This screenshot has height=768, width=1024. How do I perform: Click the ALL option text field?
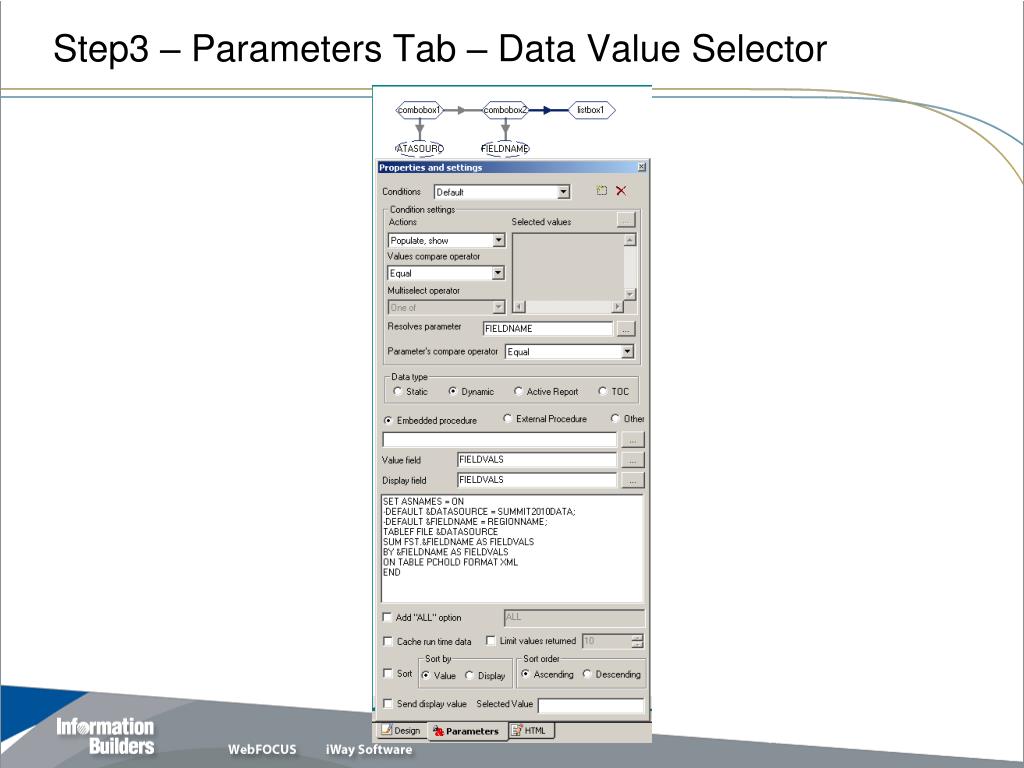pyautogui.click(x=574, y=617)
